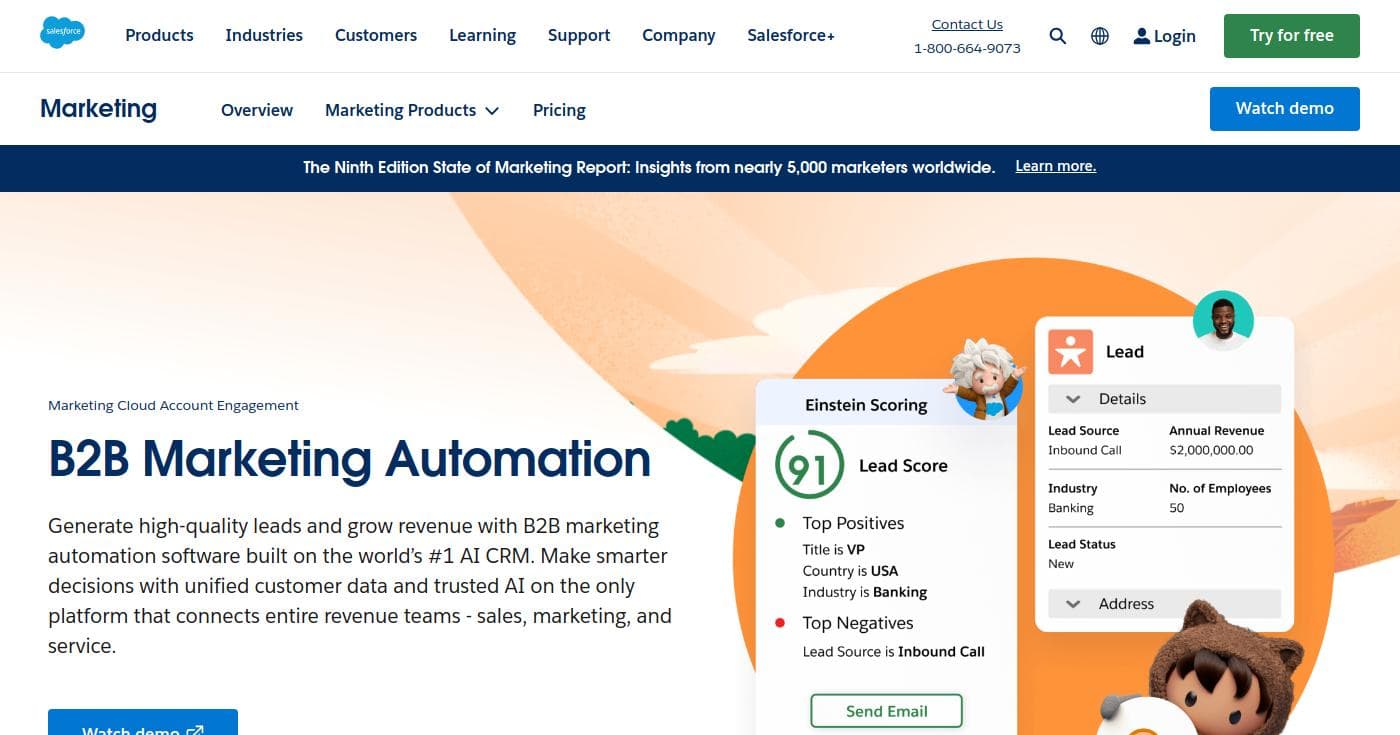This screenshot has height=735, width=1400.
Task: Click the globe language selector icon
Action: coord(1100,35)
